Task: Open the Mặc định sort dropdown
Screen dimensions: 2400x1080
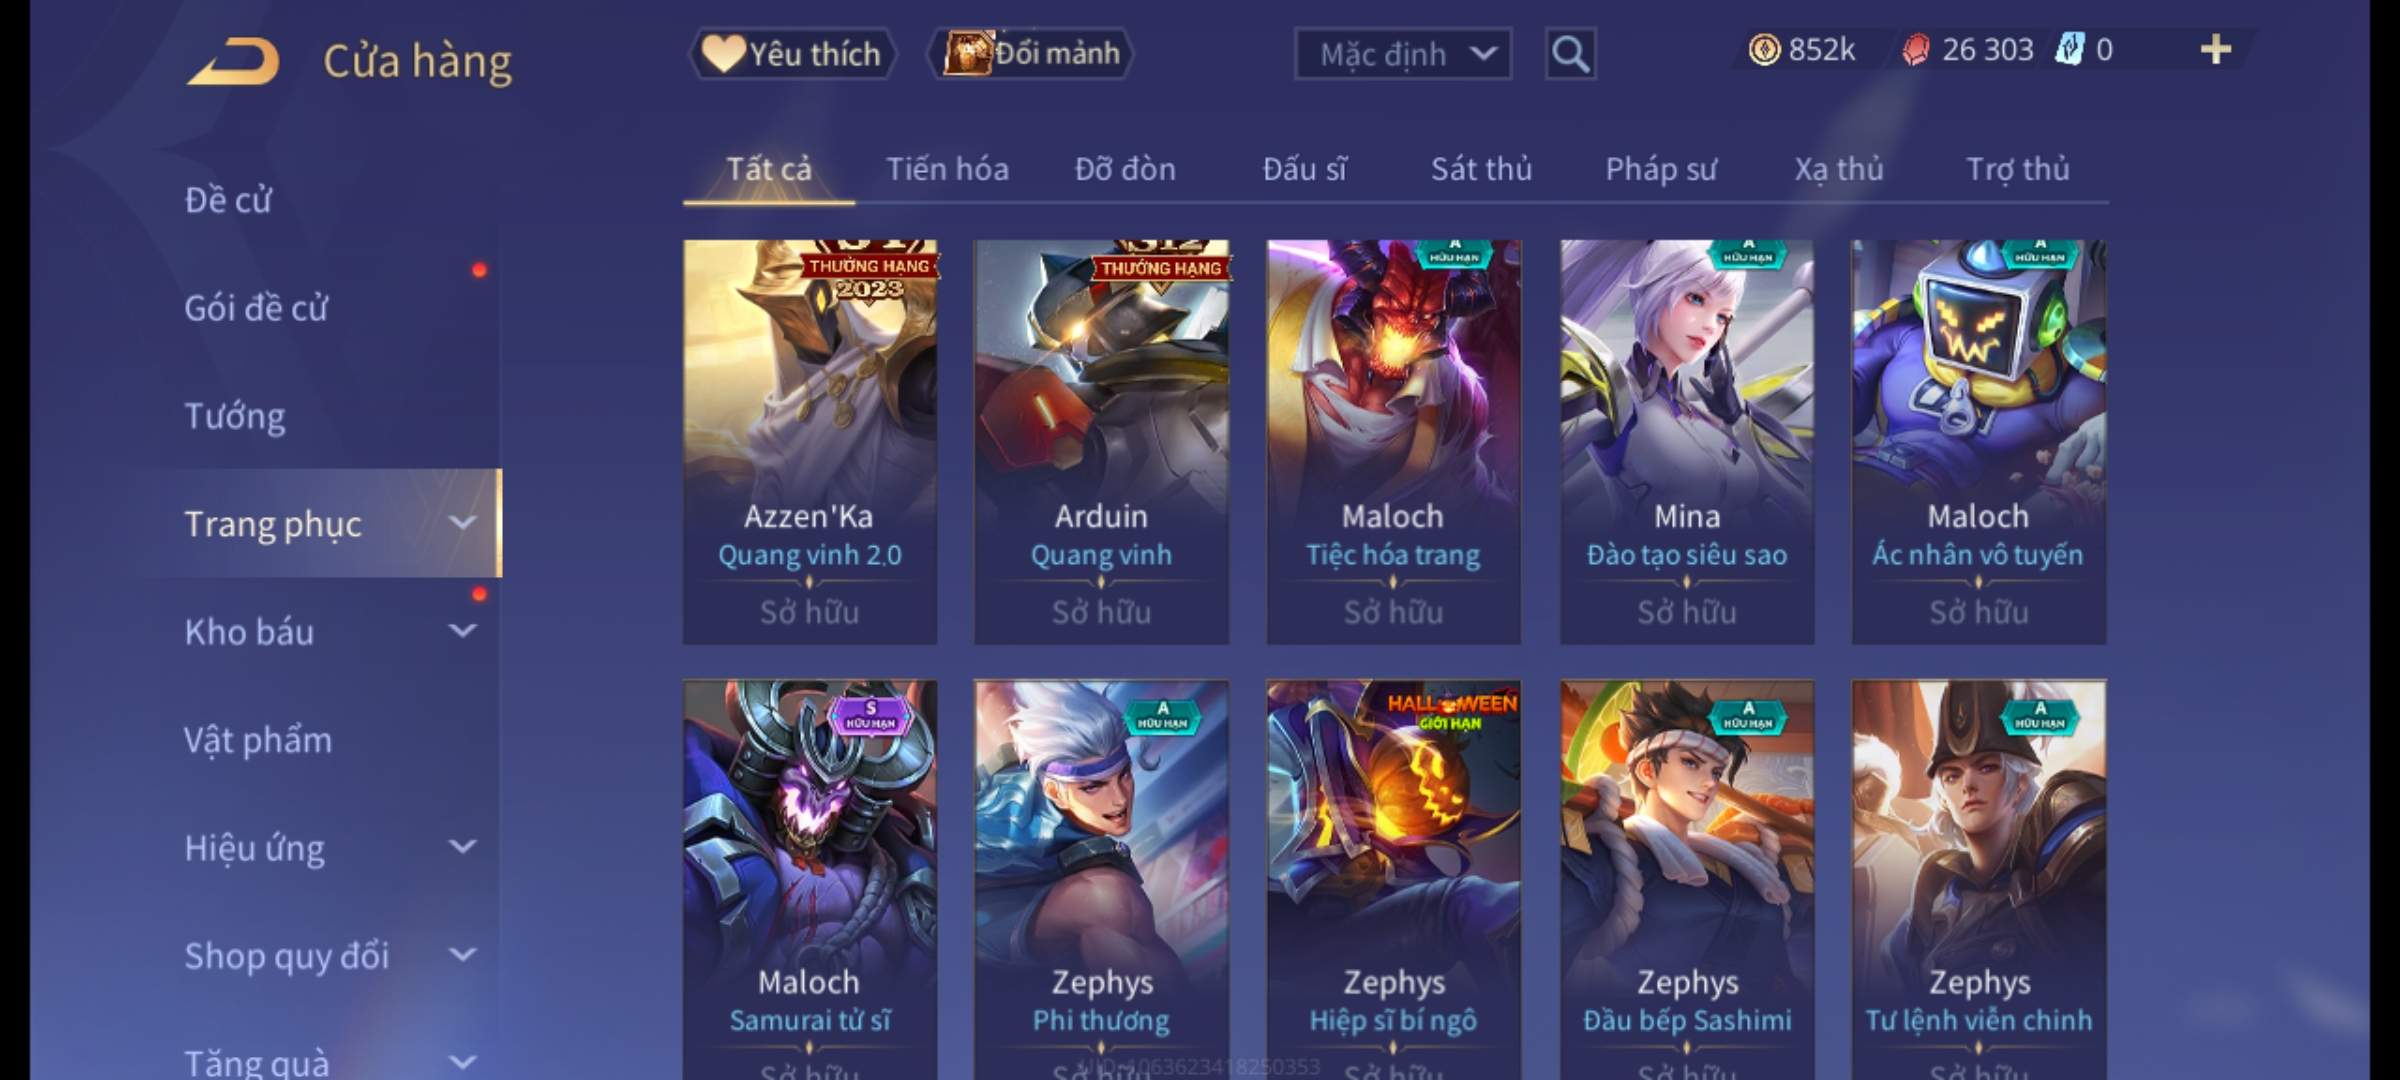Action: (1402, 54)
